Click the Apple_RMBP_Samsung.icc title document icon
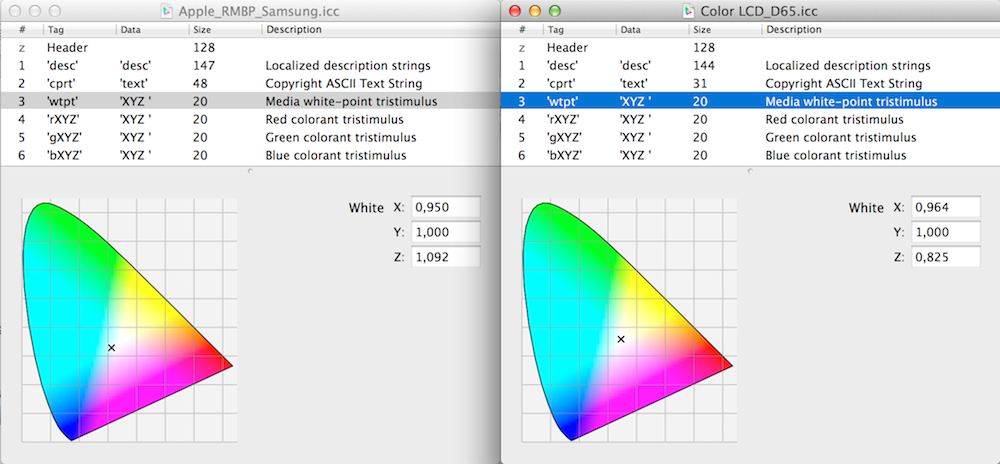The image size is (1000, 464). coord(167,11)
